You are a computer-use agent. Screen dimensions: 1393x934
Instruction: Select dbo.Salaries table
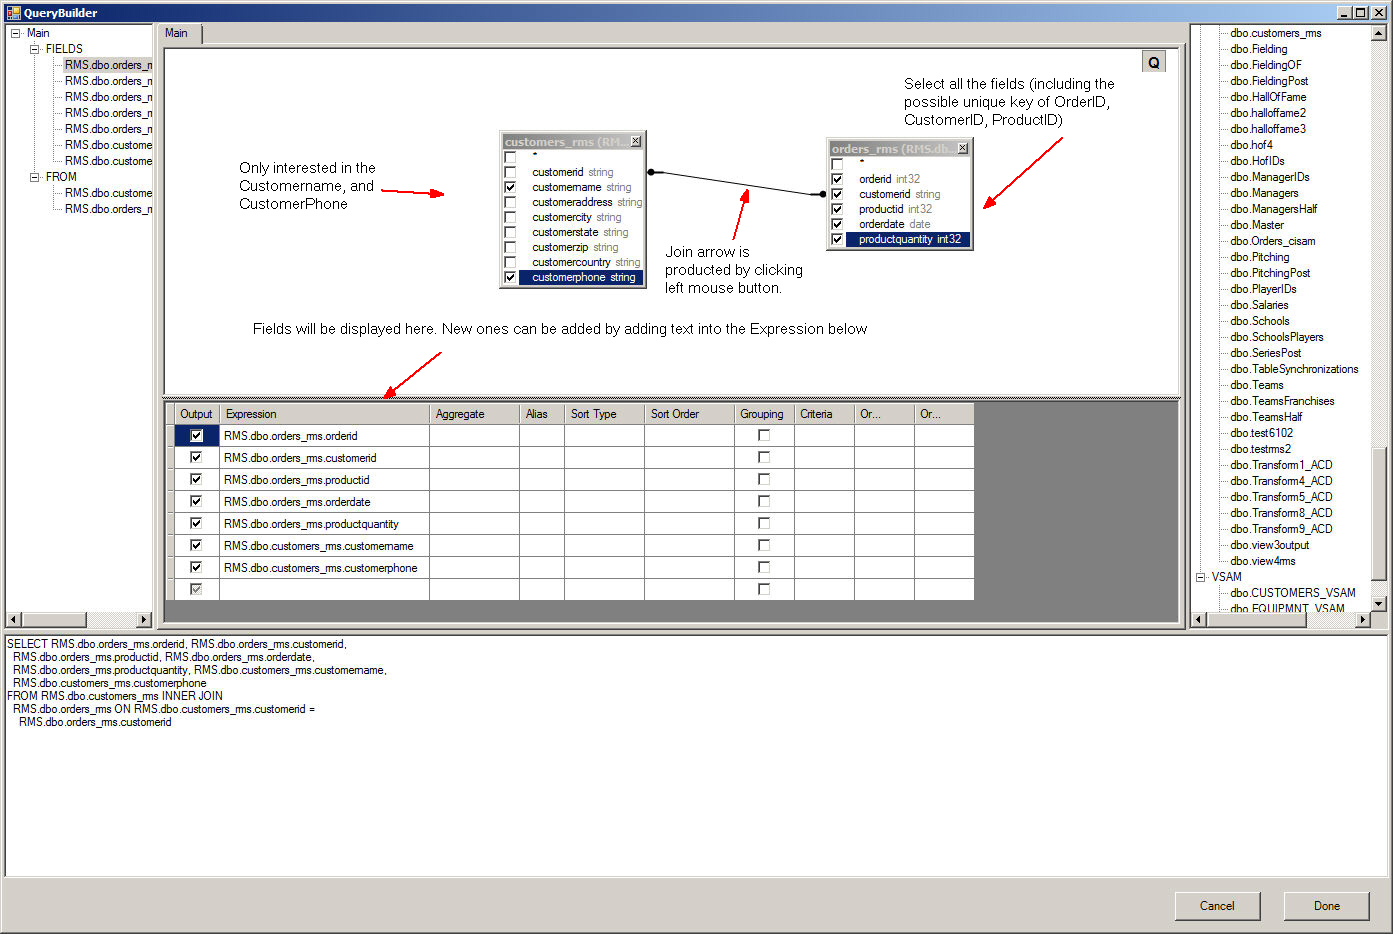click(1259, 305)
